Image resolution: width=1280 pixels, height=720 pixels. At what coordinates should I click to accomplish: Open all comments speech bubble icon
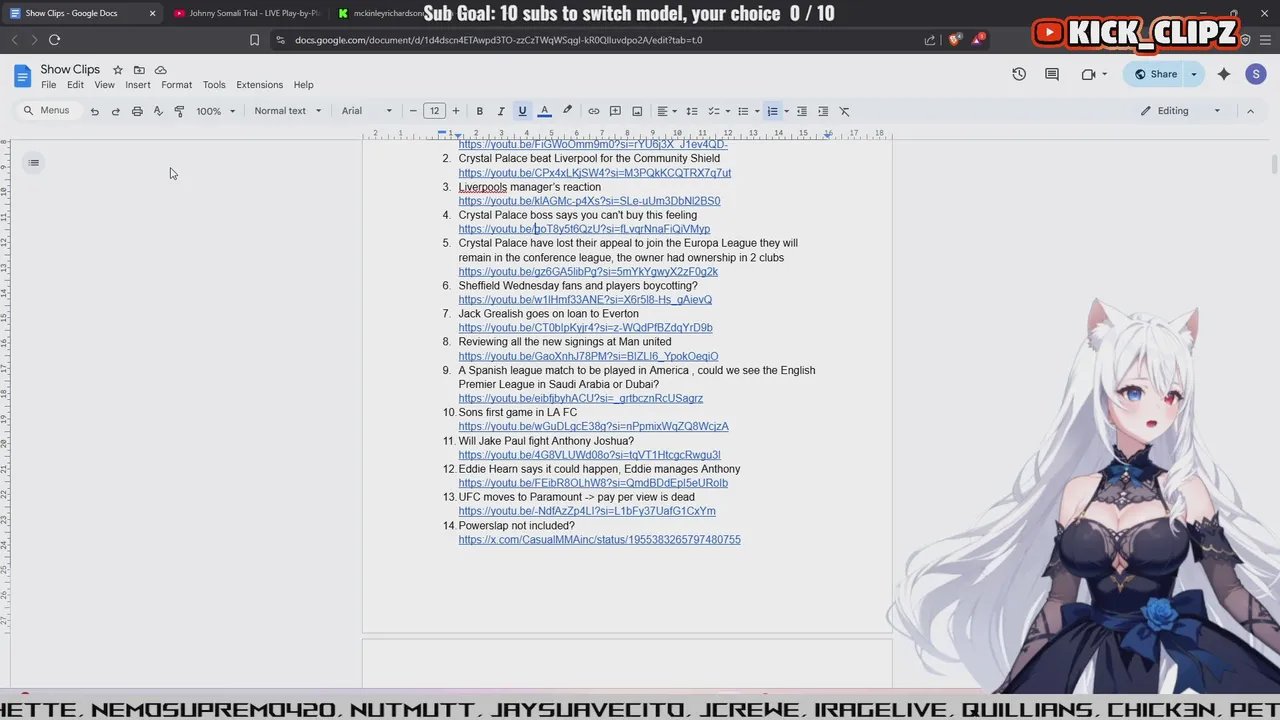pyautogui.click(x=1052, y=74)
